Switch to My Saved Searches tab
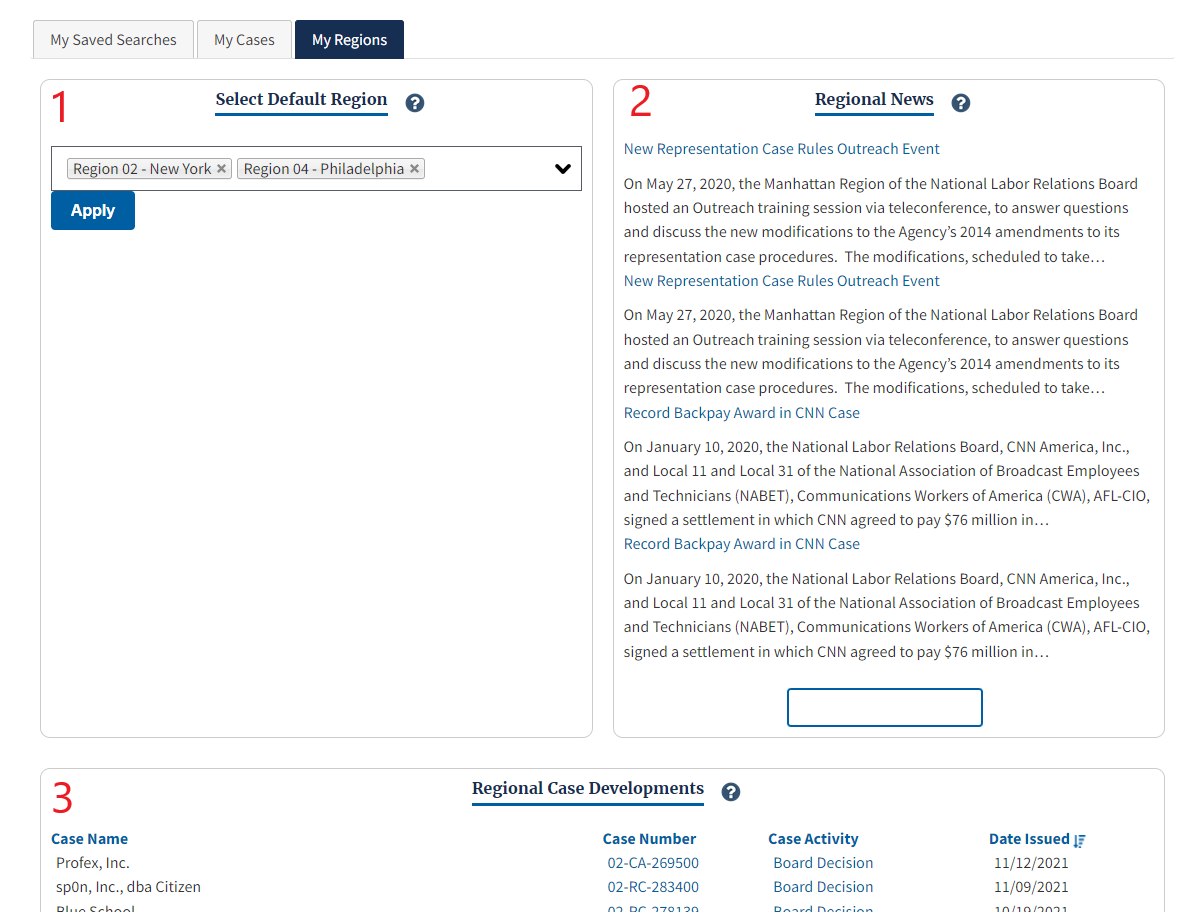The image size is (1203, 912). coord(114,40)
